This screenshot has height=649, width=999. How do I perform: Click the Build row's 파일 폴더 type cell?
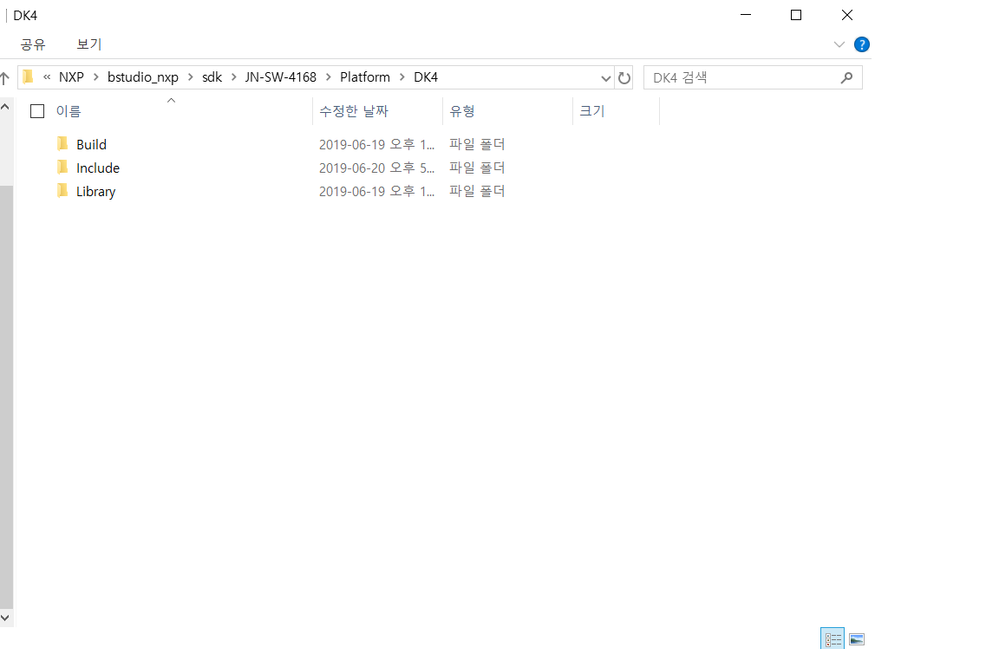pyautogui.click(x=477, y=145)
